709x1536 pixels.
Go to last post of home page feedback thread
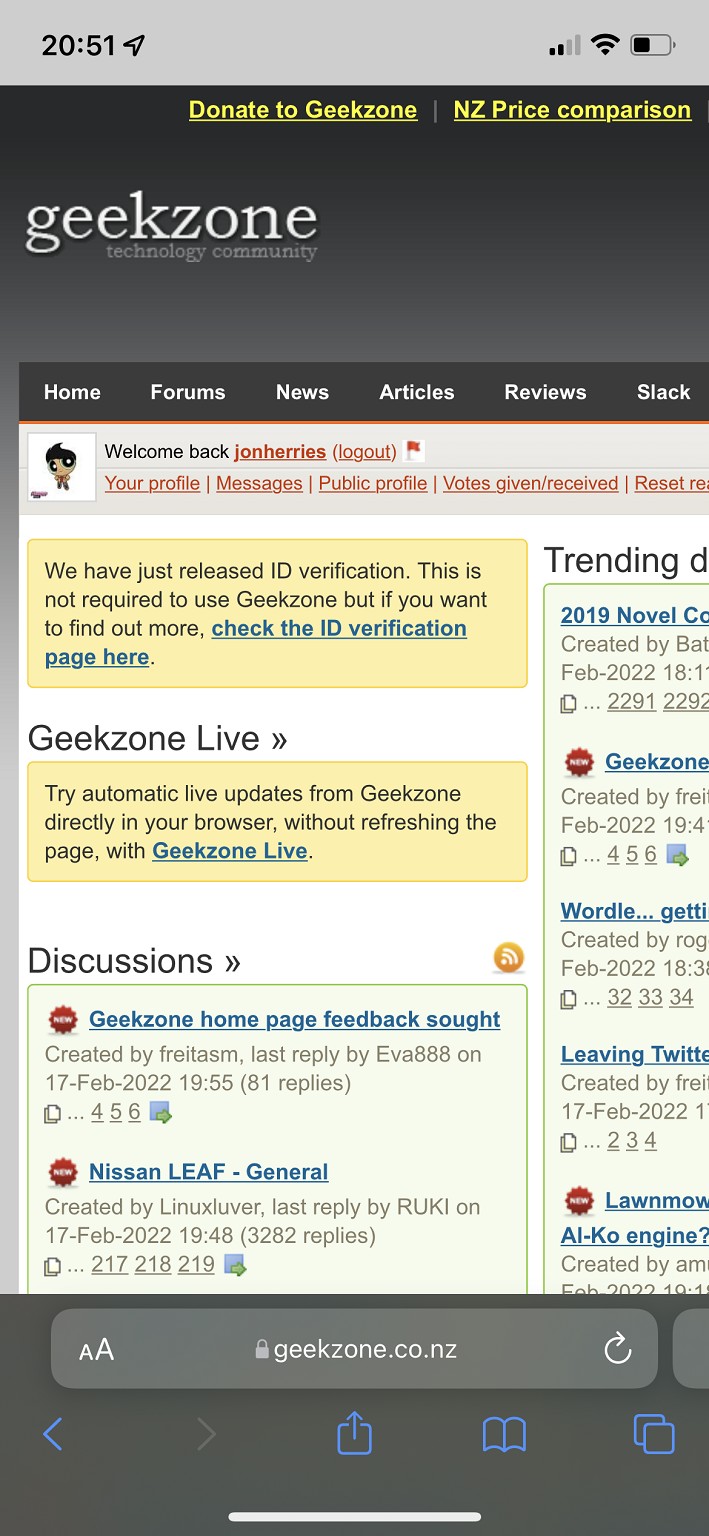(x=160, y=1112)
